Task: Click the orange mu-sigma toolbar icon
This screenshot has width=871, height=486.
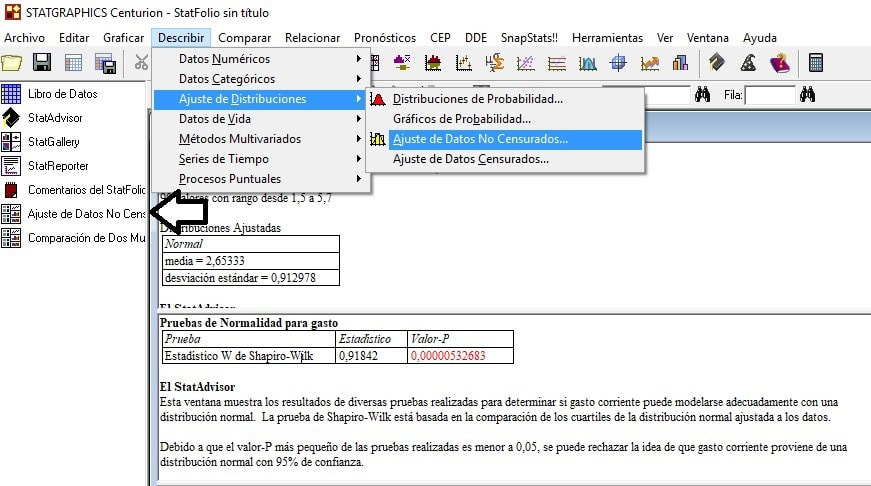Action: coord(494,63)
